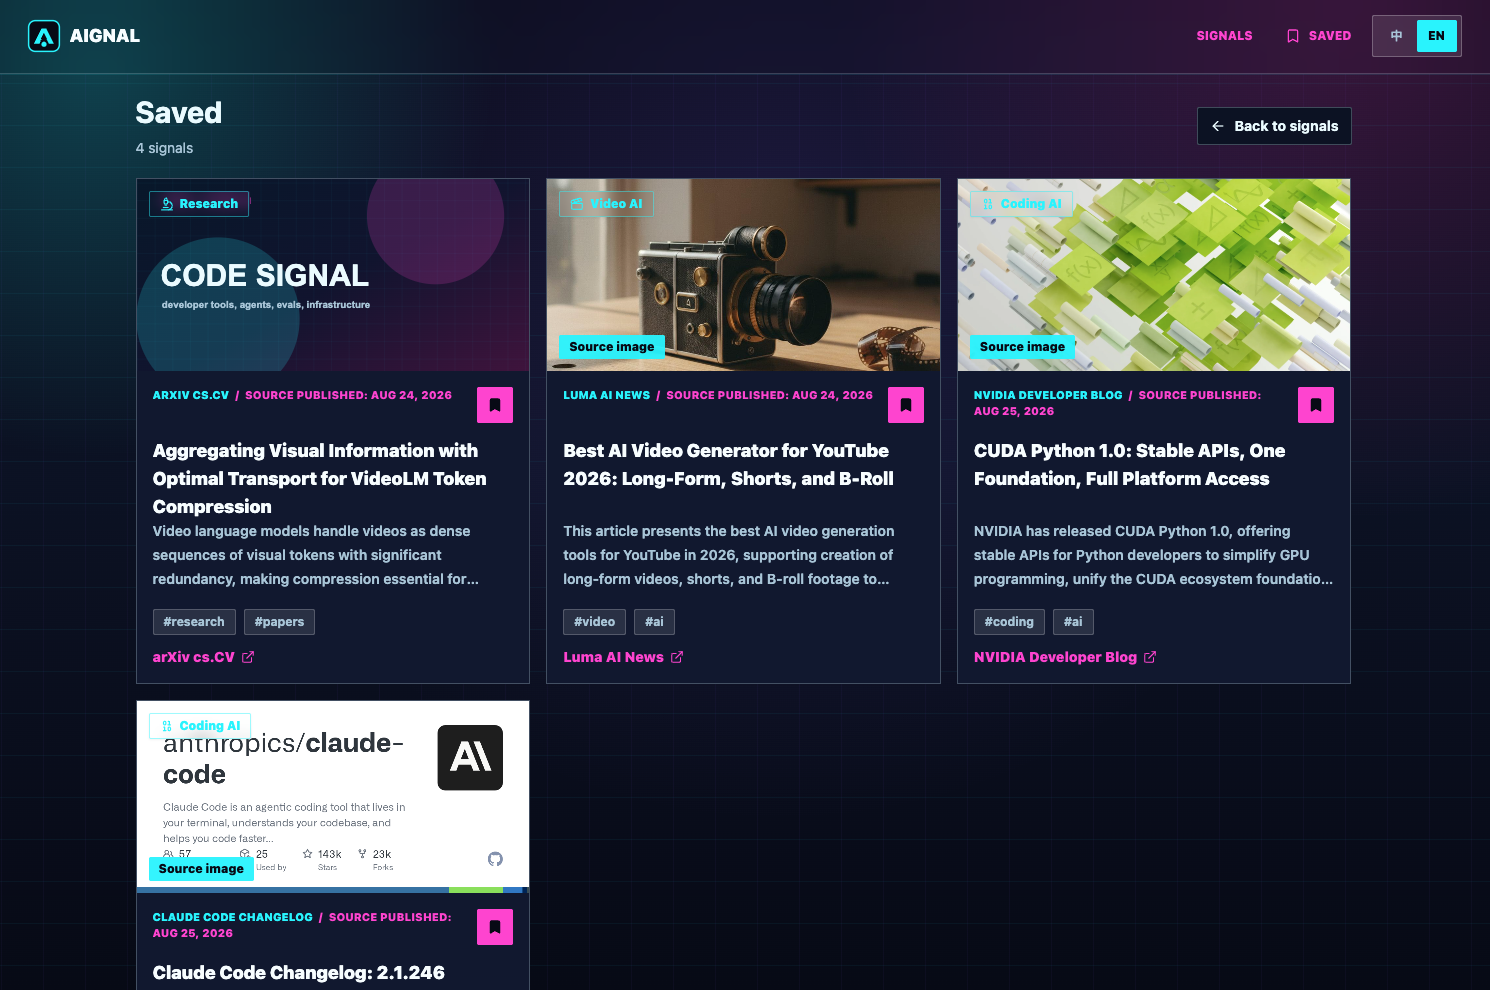The image size is (1490, 990).
Task: Click the 'LUMA AI NEWS' source label
Action: [607, 396]
